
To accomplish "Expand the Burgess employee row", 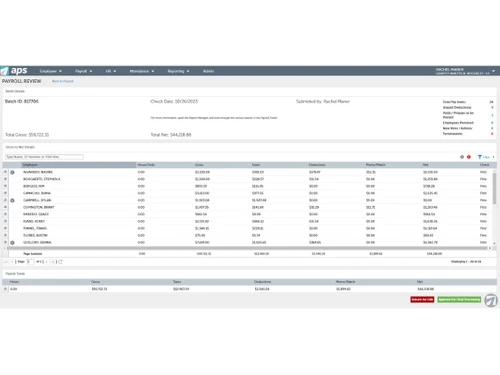I will 5,186.
